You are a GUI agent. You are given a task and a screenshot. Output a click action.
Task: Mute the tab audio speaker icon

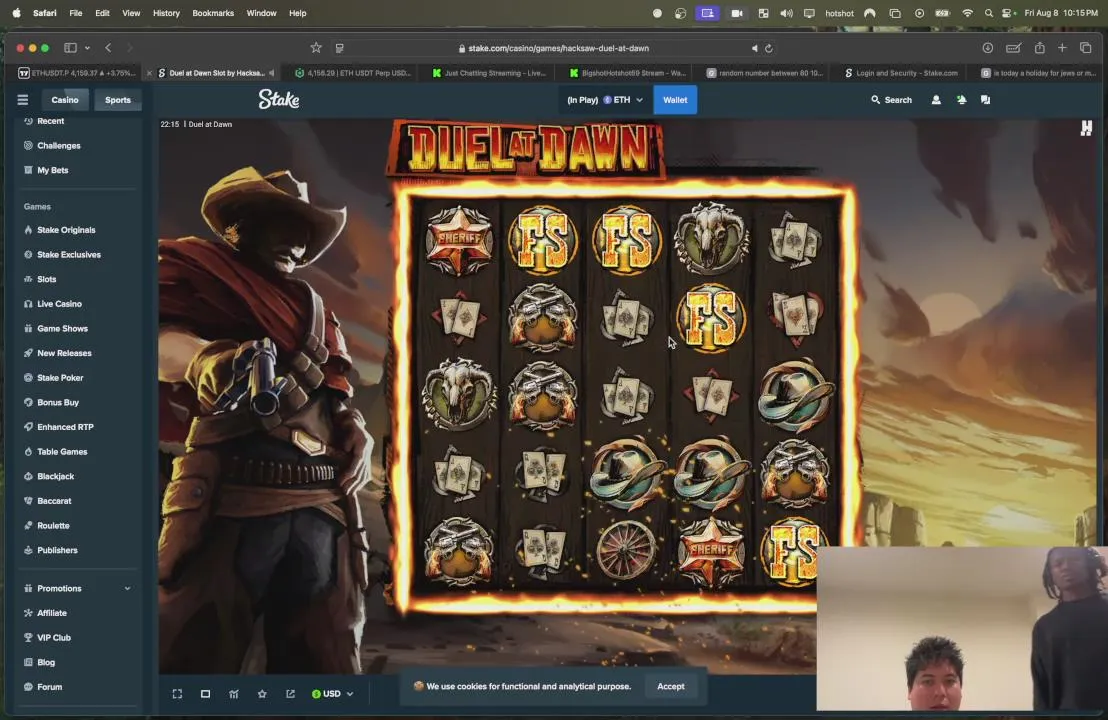(x=754, y=48)
